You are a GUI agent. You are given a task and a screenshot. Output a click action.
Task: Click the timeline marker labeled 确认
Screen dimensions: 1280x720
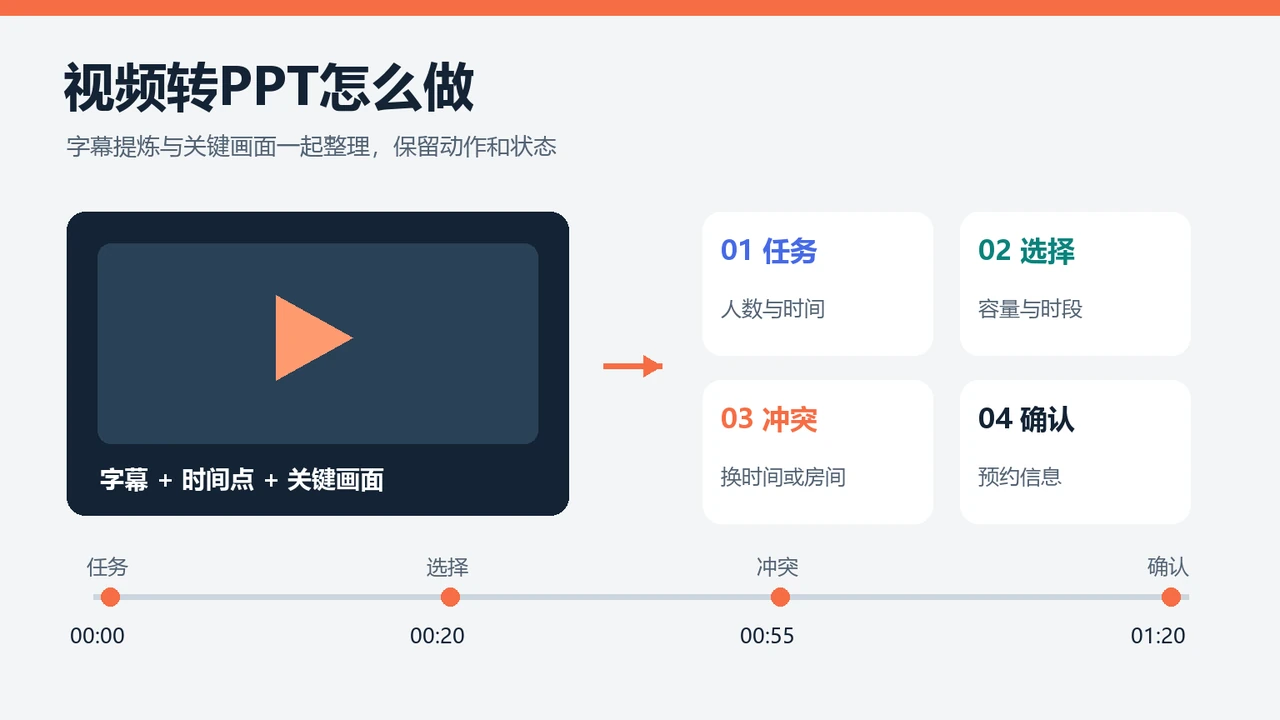1170,597
